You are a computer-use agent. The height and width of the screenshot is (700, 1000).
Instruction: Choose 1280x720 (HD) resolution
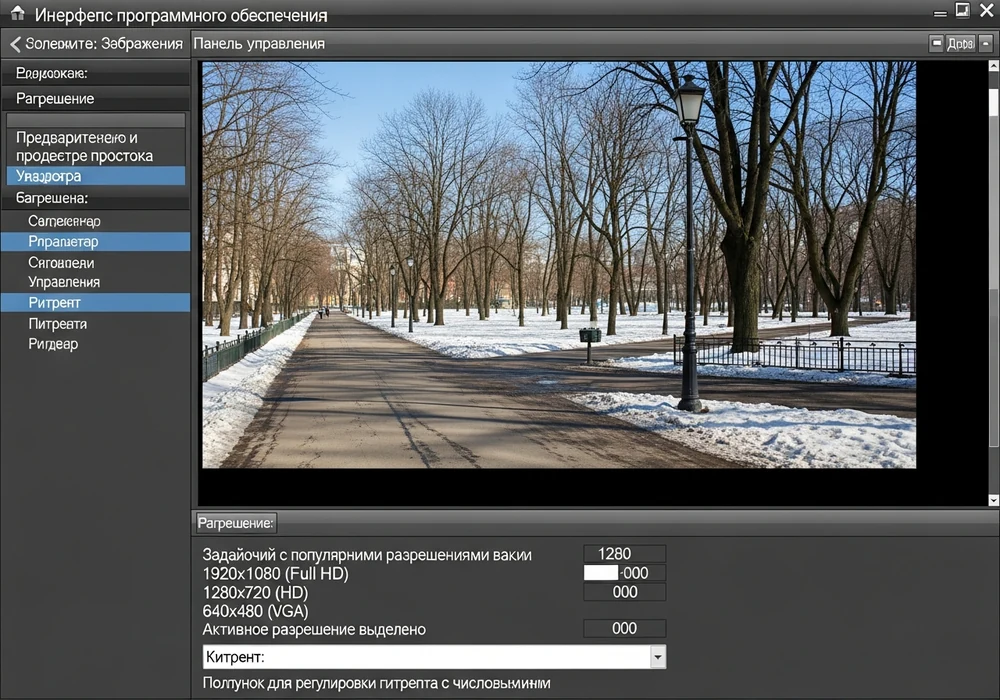[x=255, y=592]
